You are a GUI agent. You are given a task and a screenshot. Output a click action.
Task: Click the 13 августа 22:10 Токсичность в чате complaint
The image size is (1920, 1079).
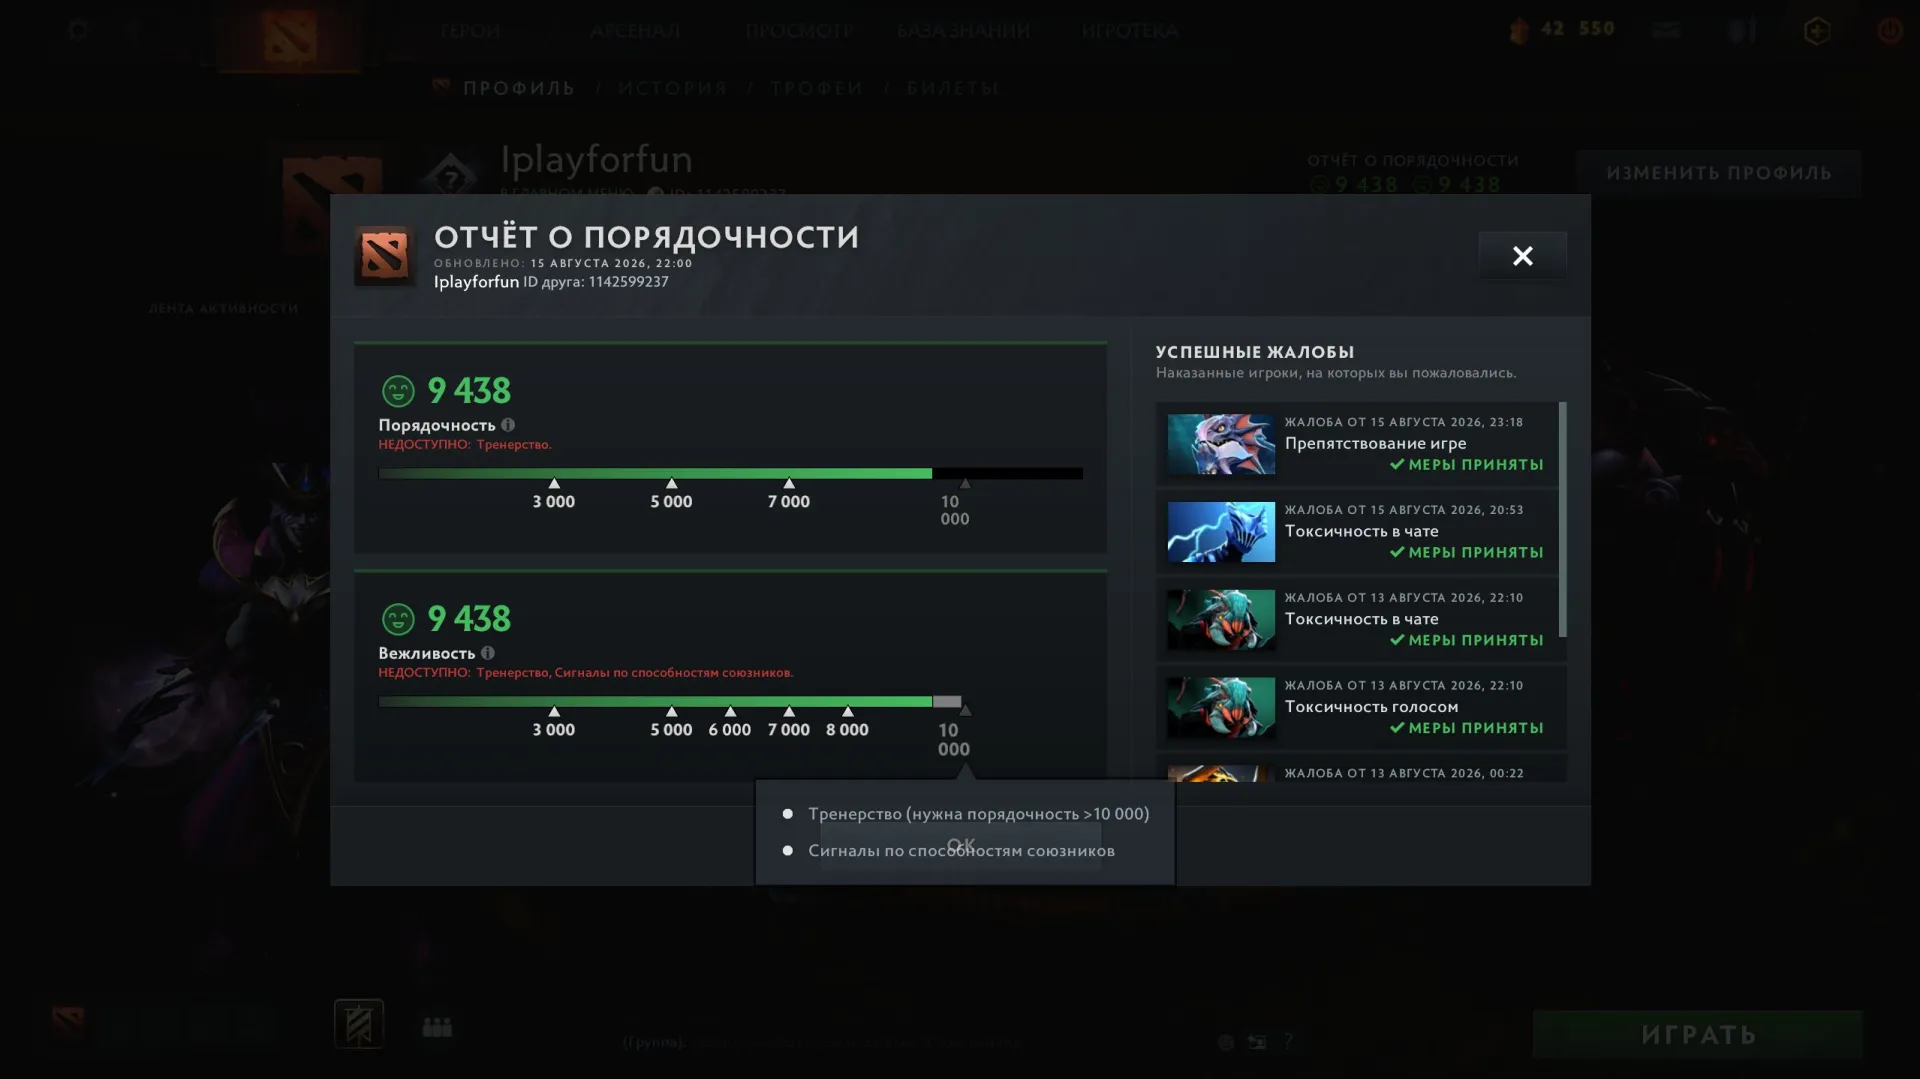(x=1357, y=620)
